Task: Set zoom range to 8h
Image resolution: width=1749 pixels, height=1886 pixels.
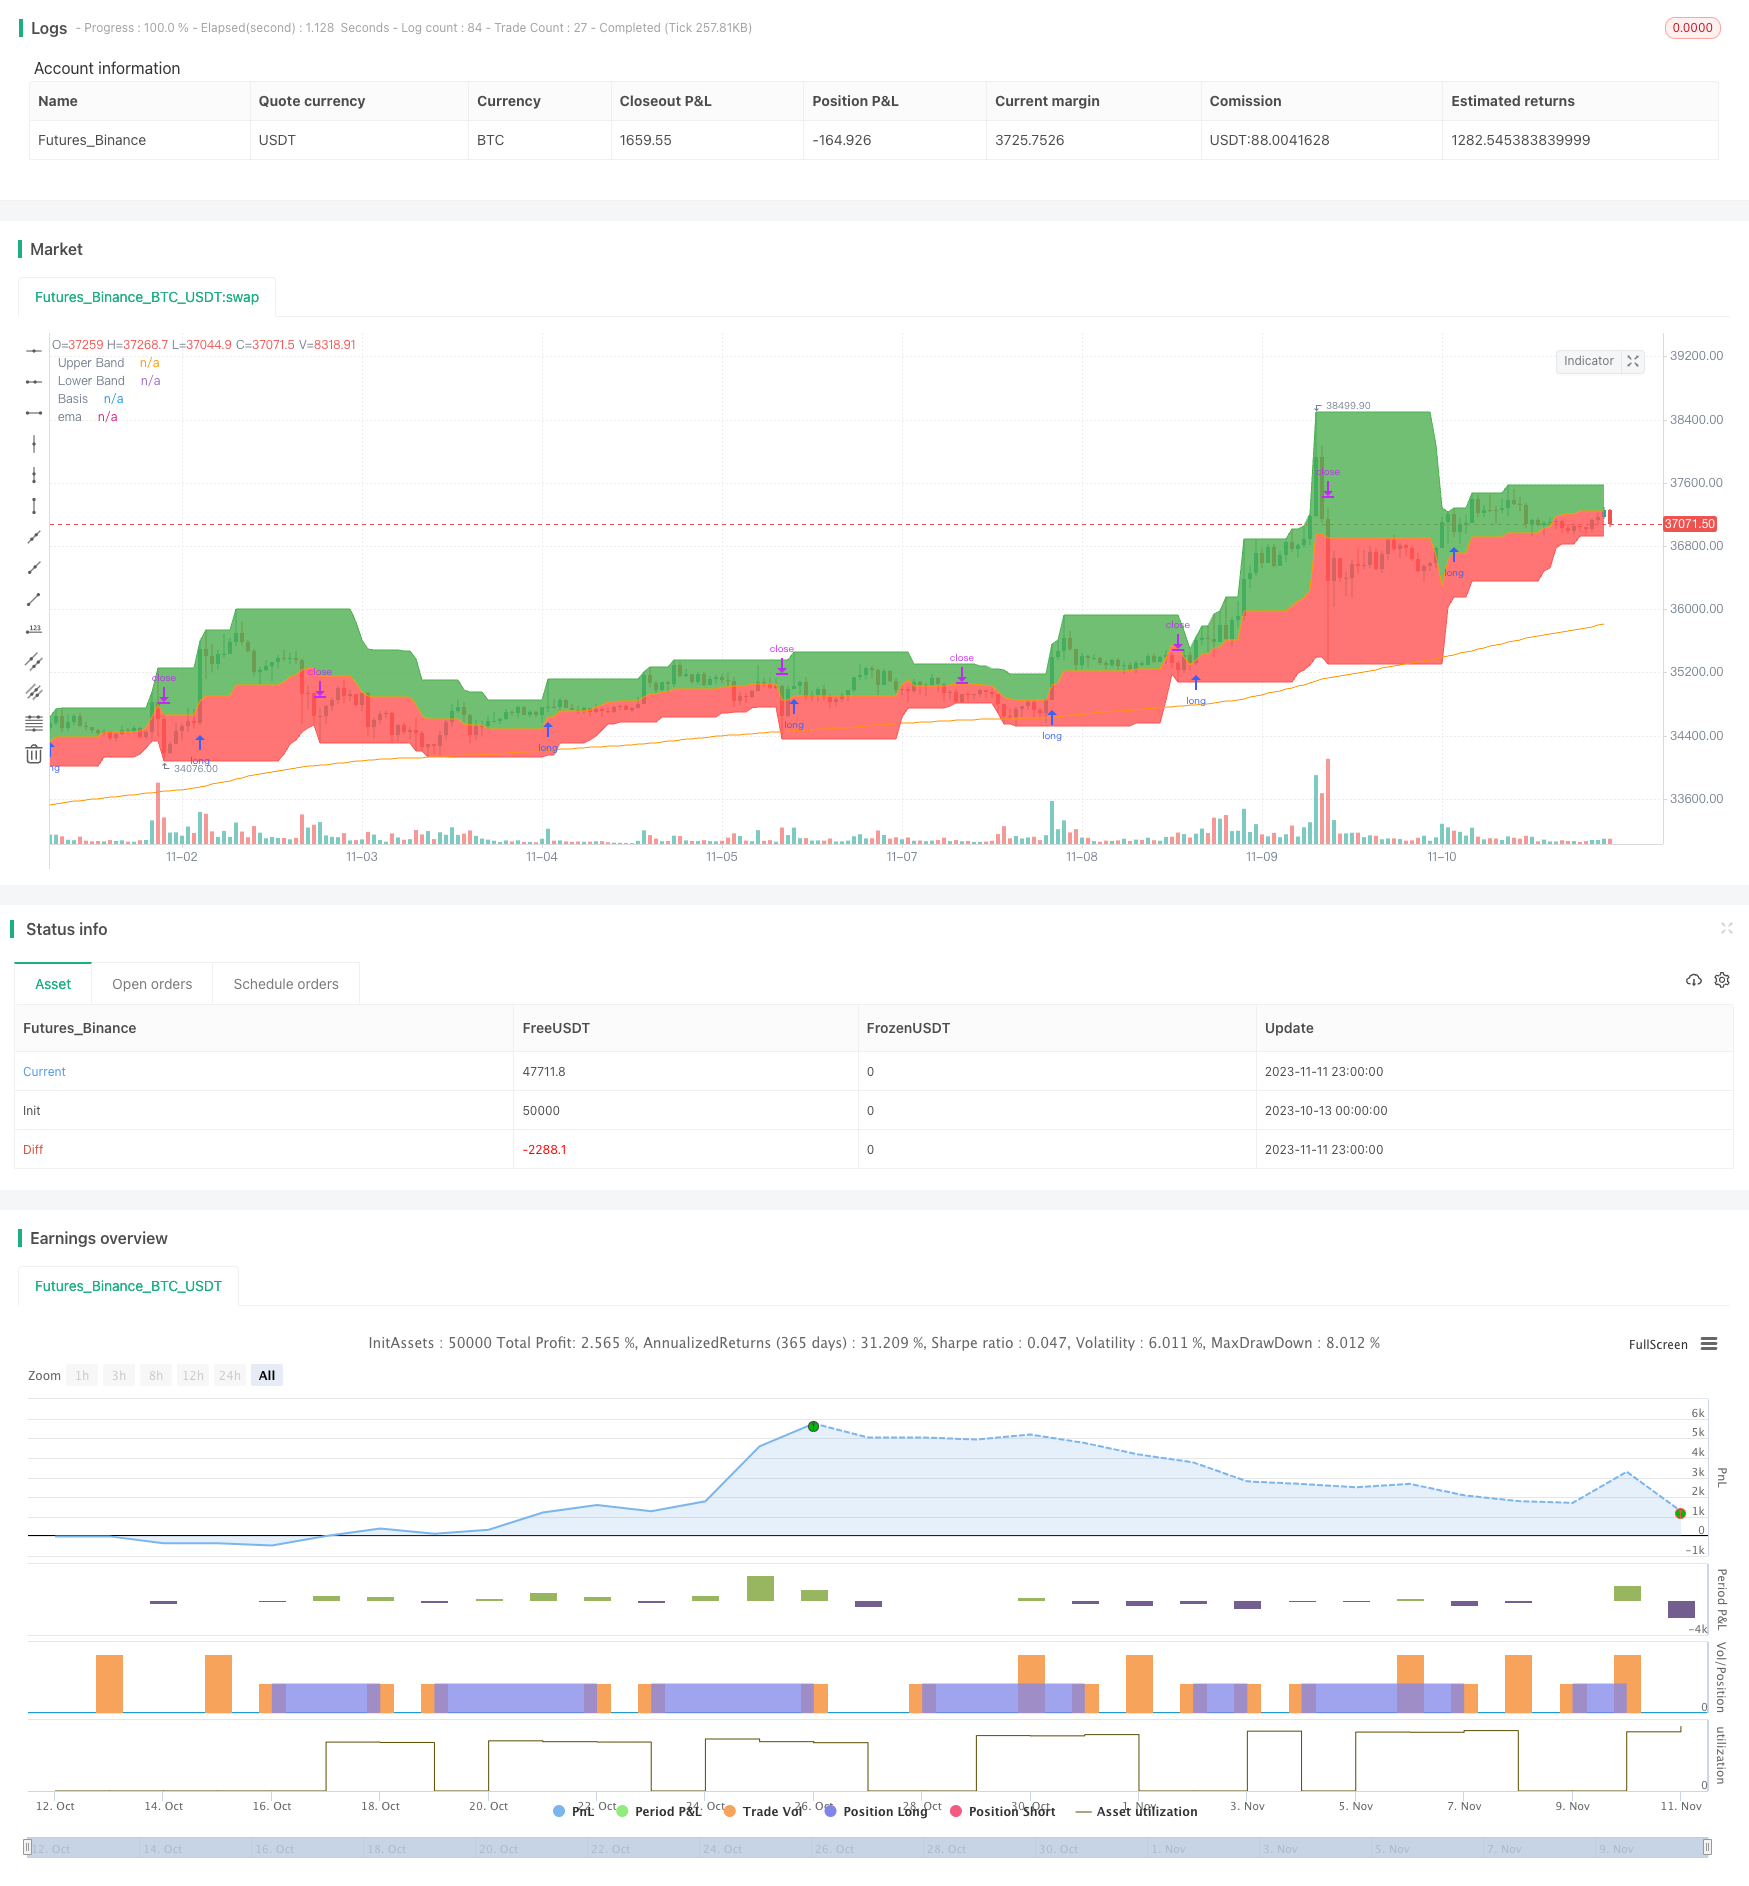Action: (x=156, y=1375)
